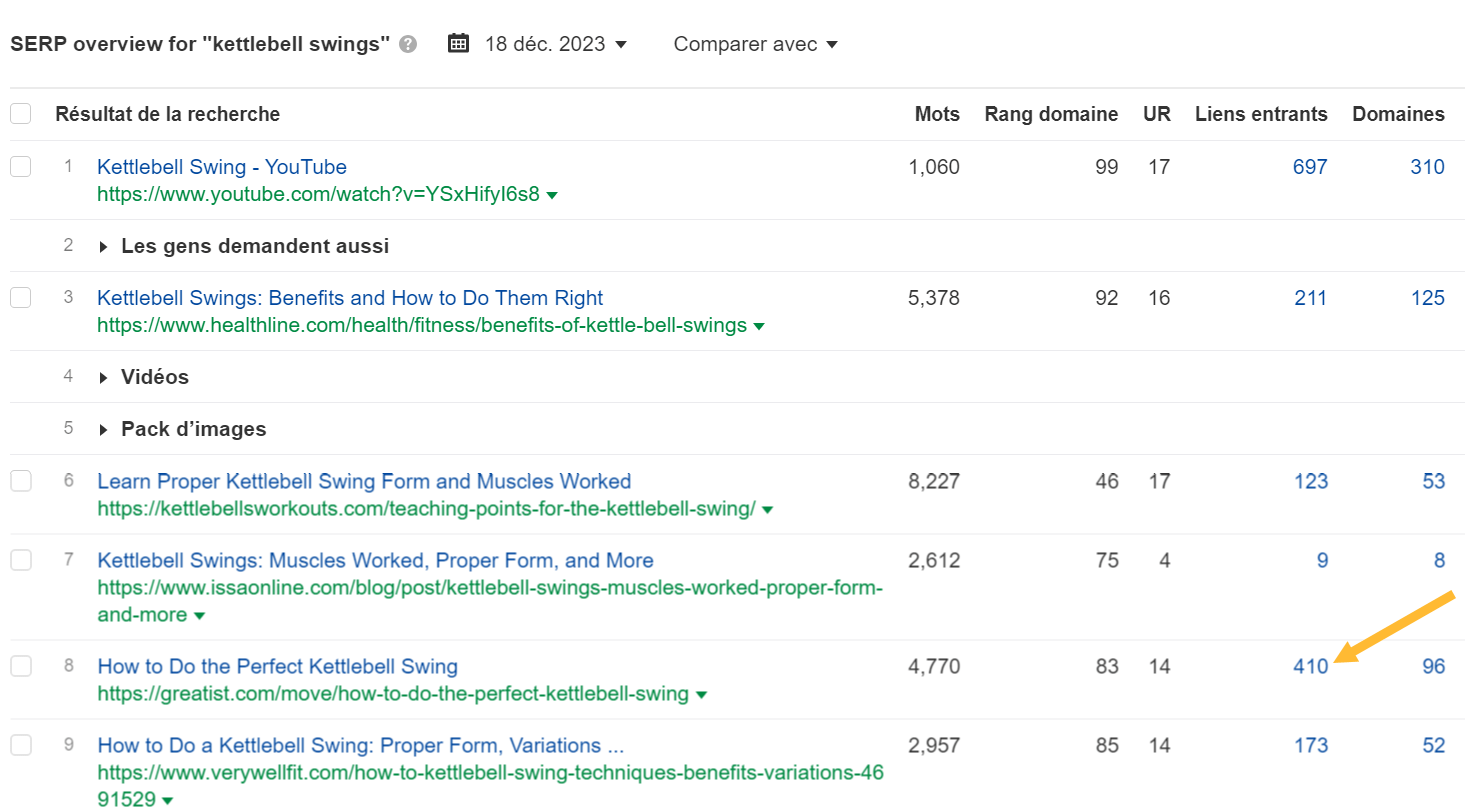
Task: Open the Healthline kettlebell swings article link
Action: click(349, 297)
